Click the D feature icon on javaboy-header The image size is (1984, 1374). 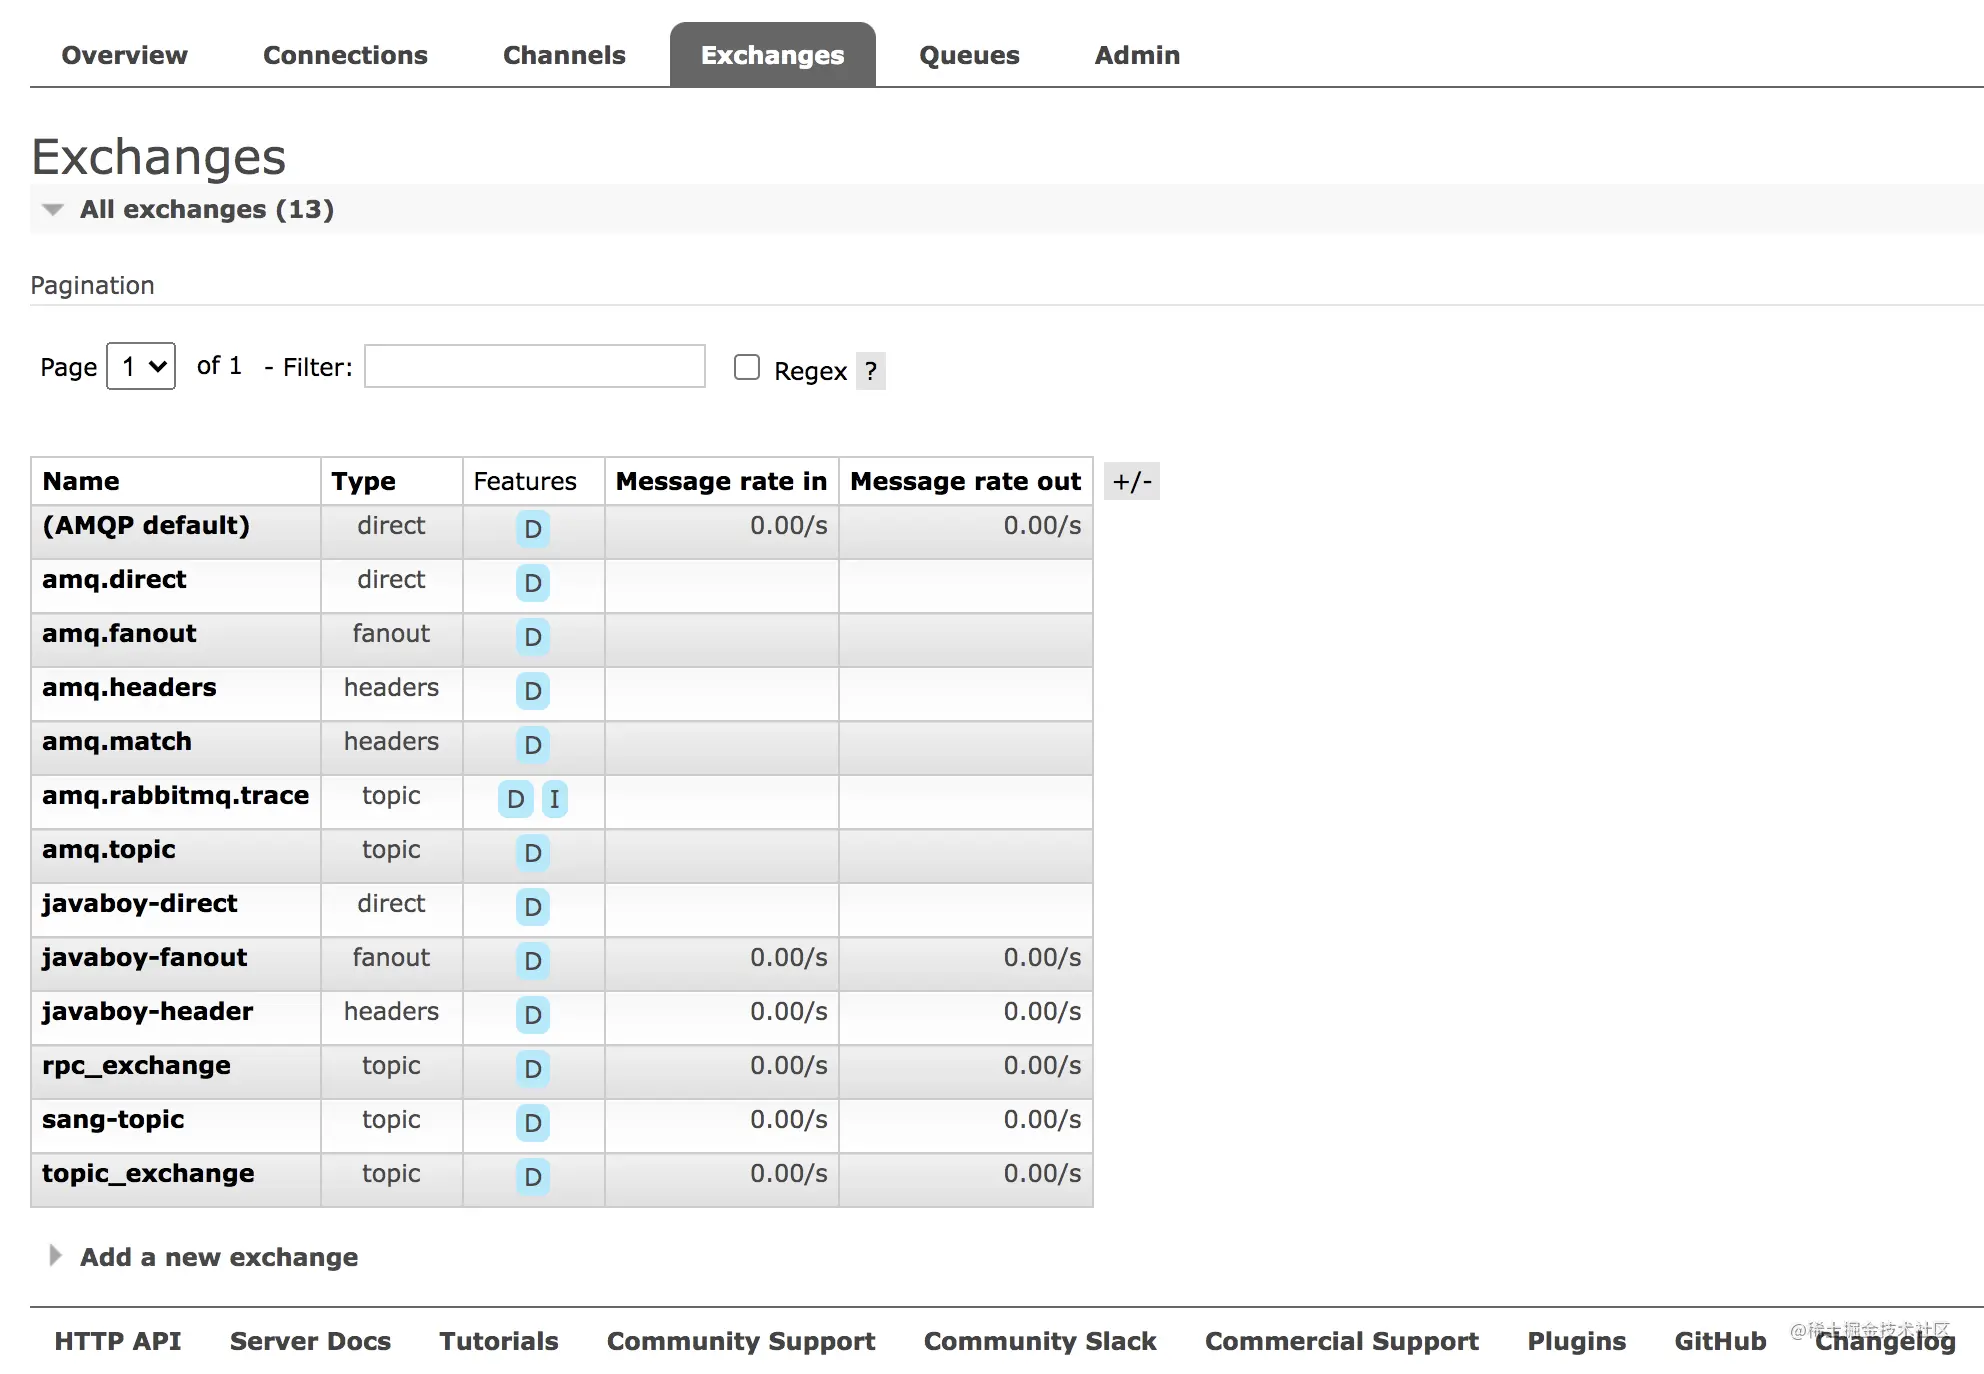click(x=531, y=1012)
